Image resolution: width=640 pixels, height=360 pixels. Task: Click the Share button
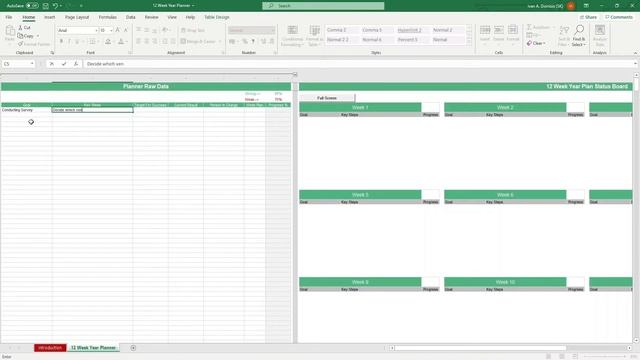589,17
